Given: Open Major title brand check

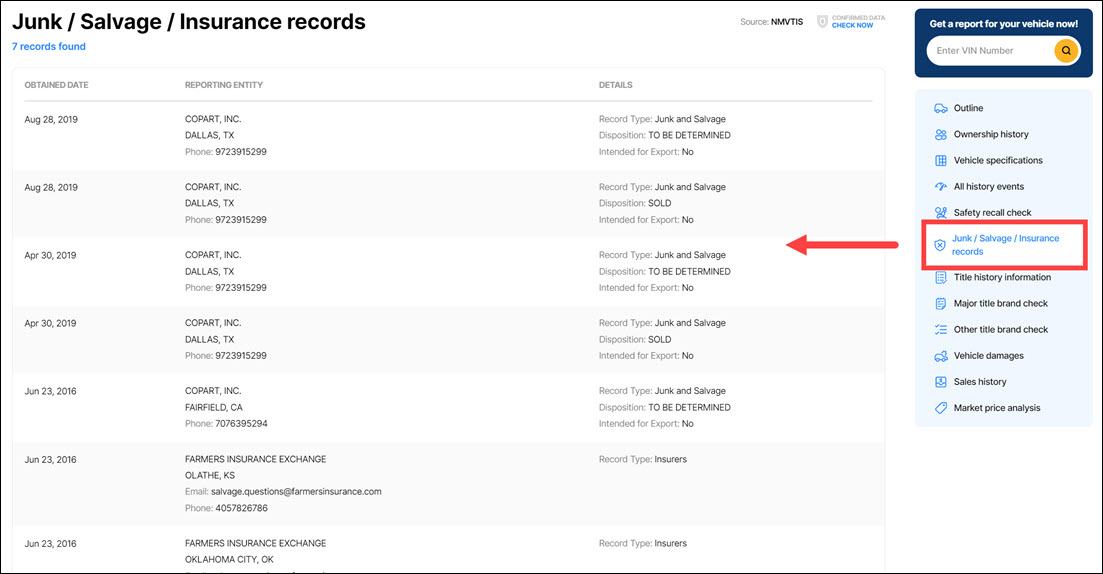Looking at the screenshot, I should pyautogui.click(x=1000, y=303).
